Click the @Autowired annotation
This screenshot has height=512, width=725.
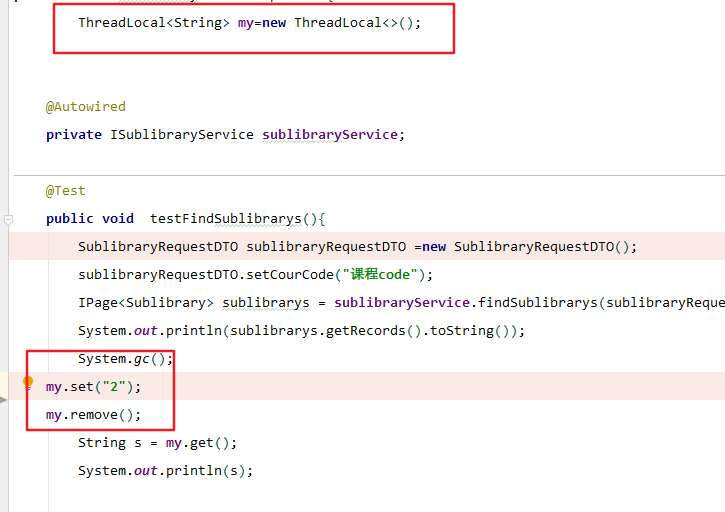[86, 107]
